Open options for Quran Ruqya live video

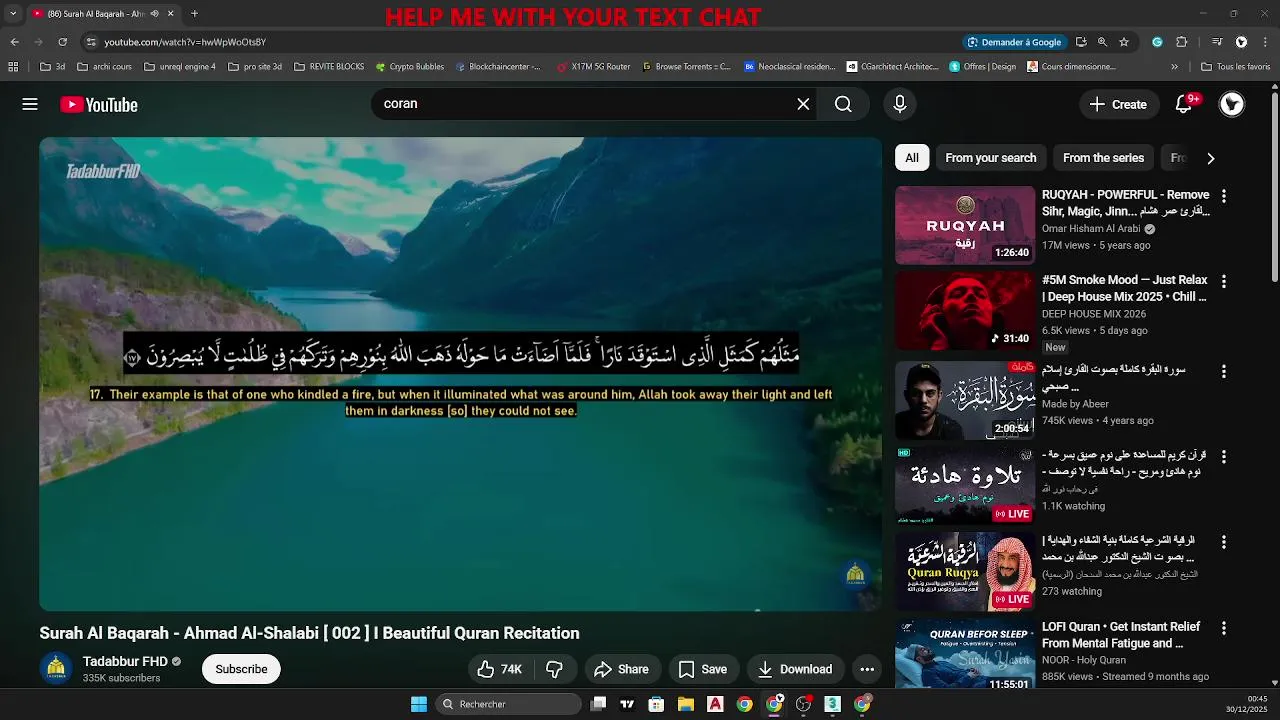coord(1223,542)
